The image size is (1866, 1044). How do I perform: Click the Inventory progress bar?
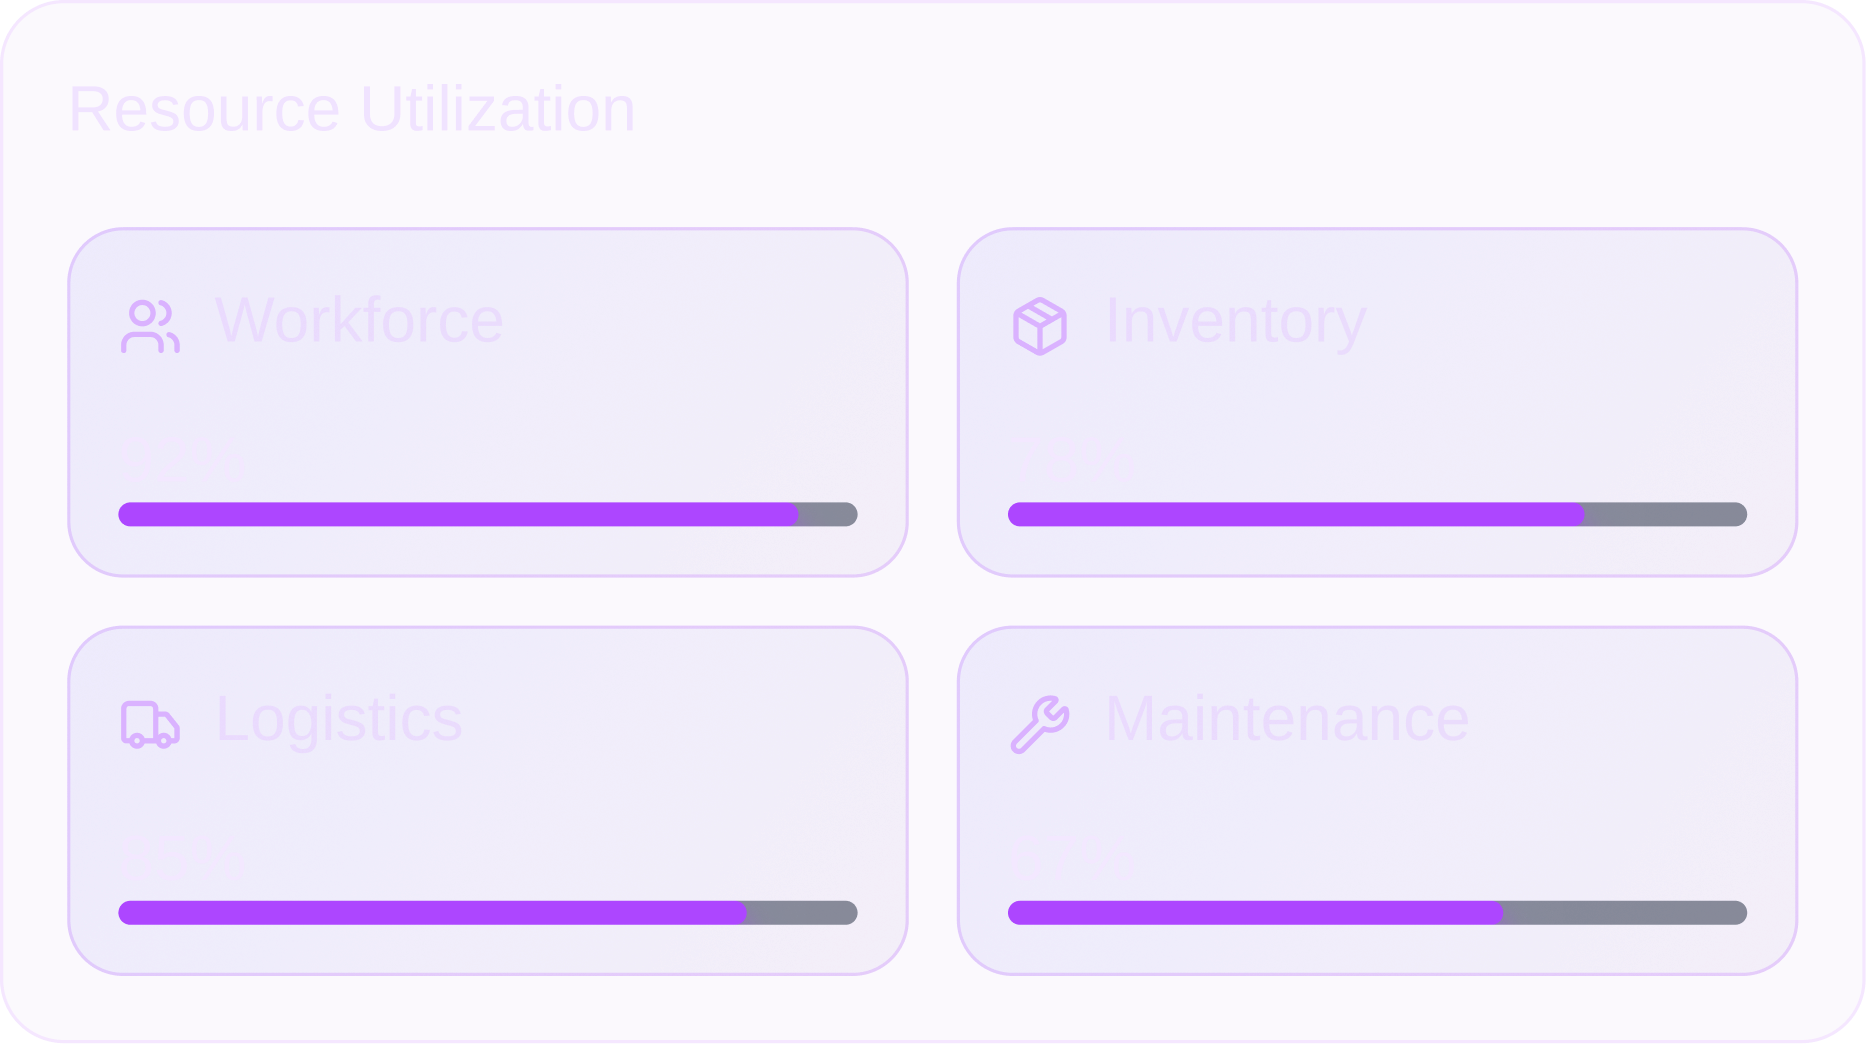(1375, 513)
